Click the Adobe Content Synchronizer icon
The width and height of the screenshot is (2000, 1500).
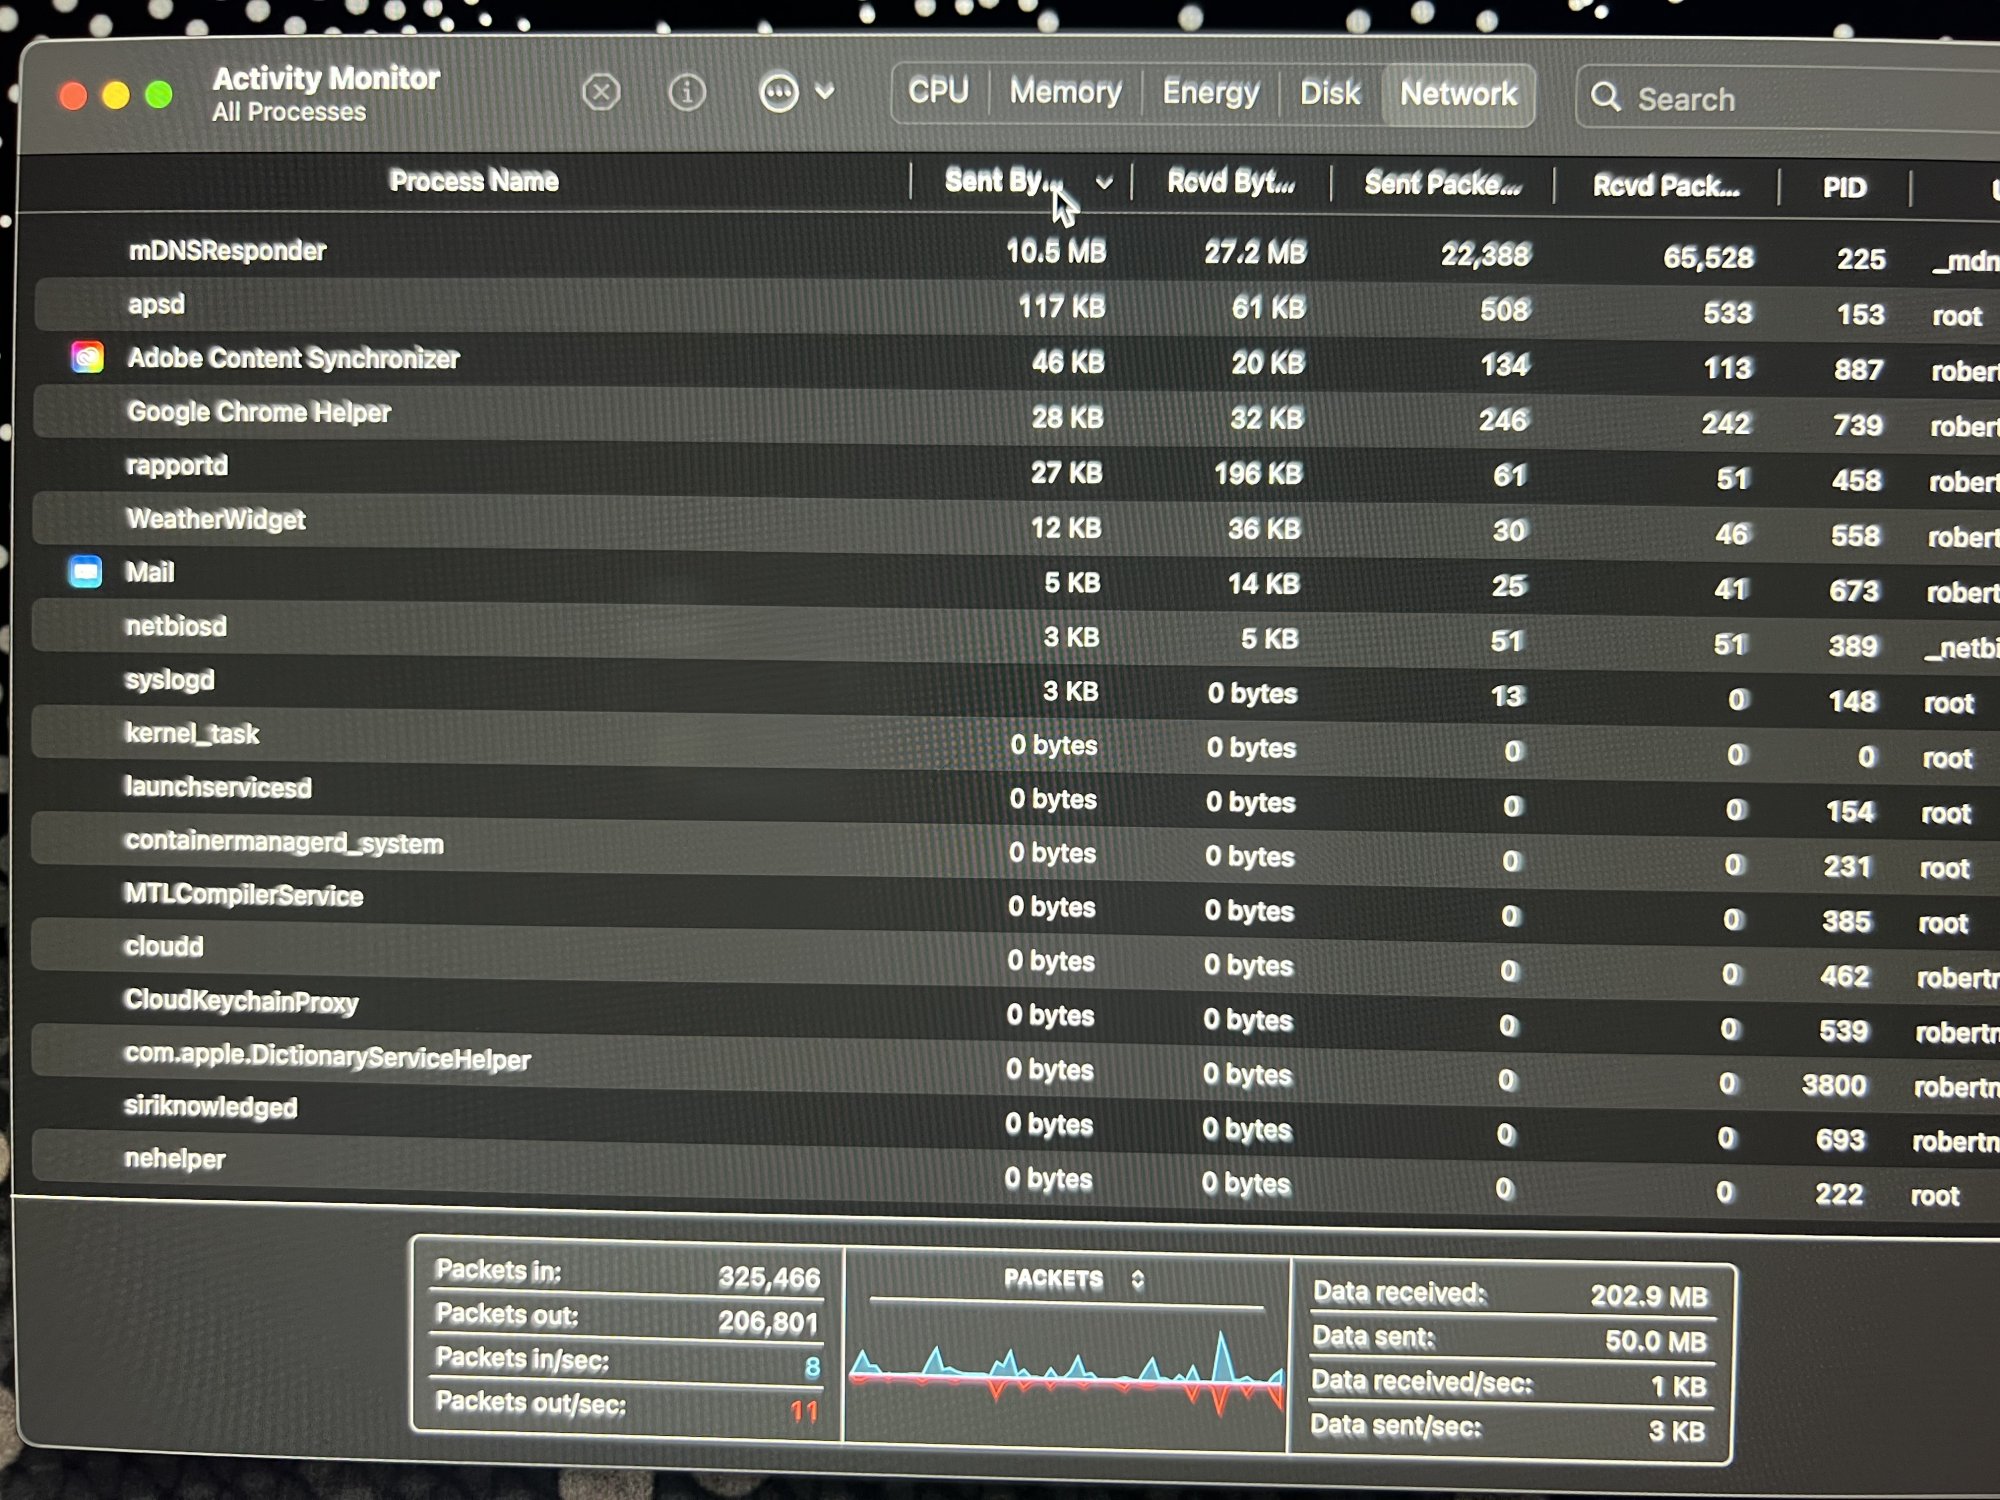88,357
